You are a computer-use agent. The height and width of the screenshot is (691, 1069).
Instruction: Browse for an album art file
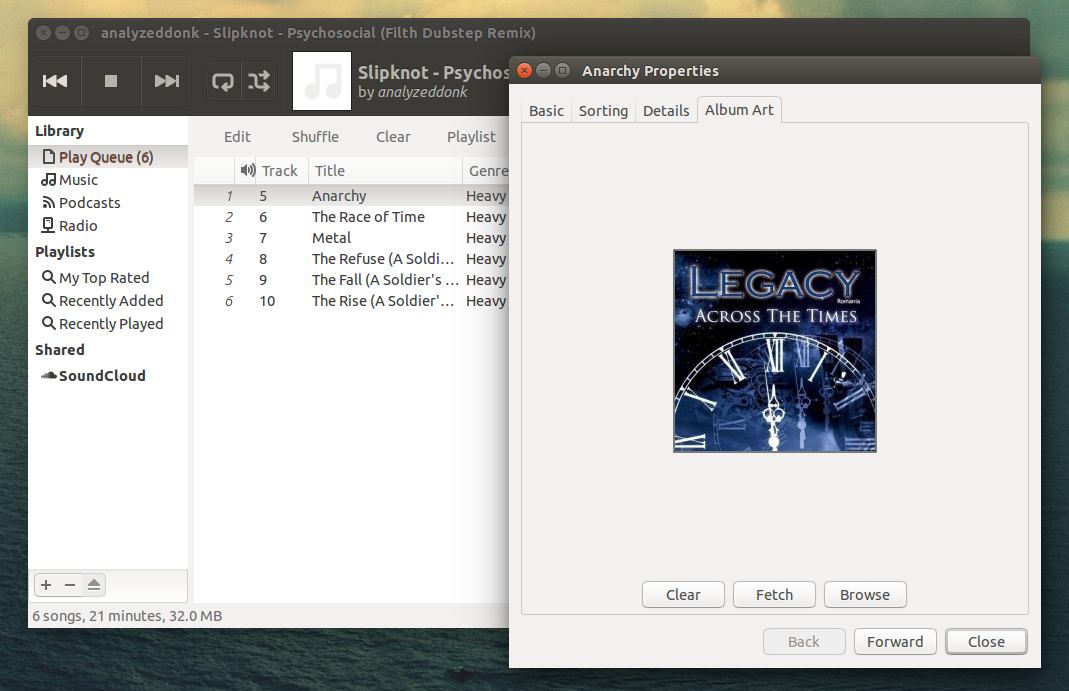coord(865,594)
